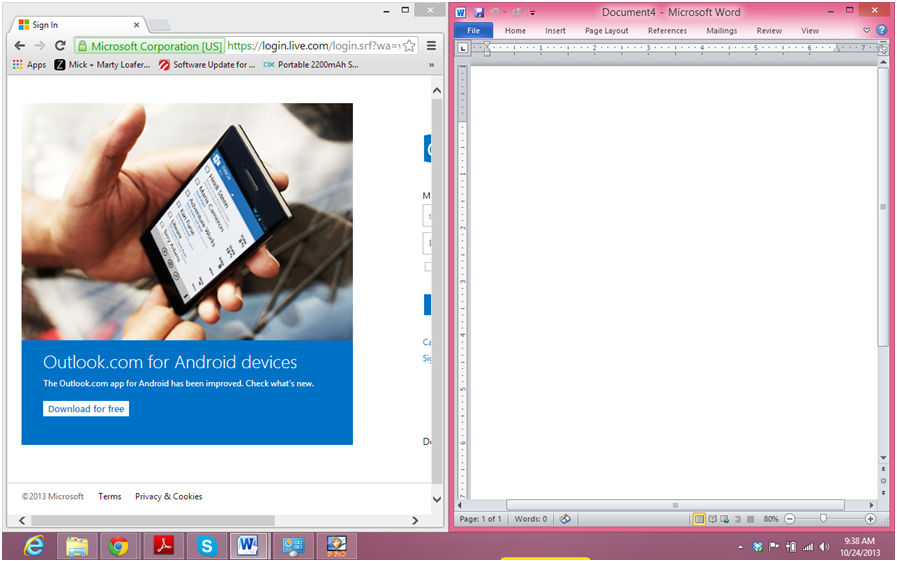This screenshot has height=561, width=897.
Task: Click the volume speaker icon in the system tray
Action: (824, 547)
